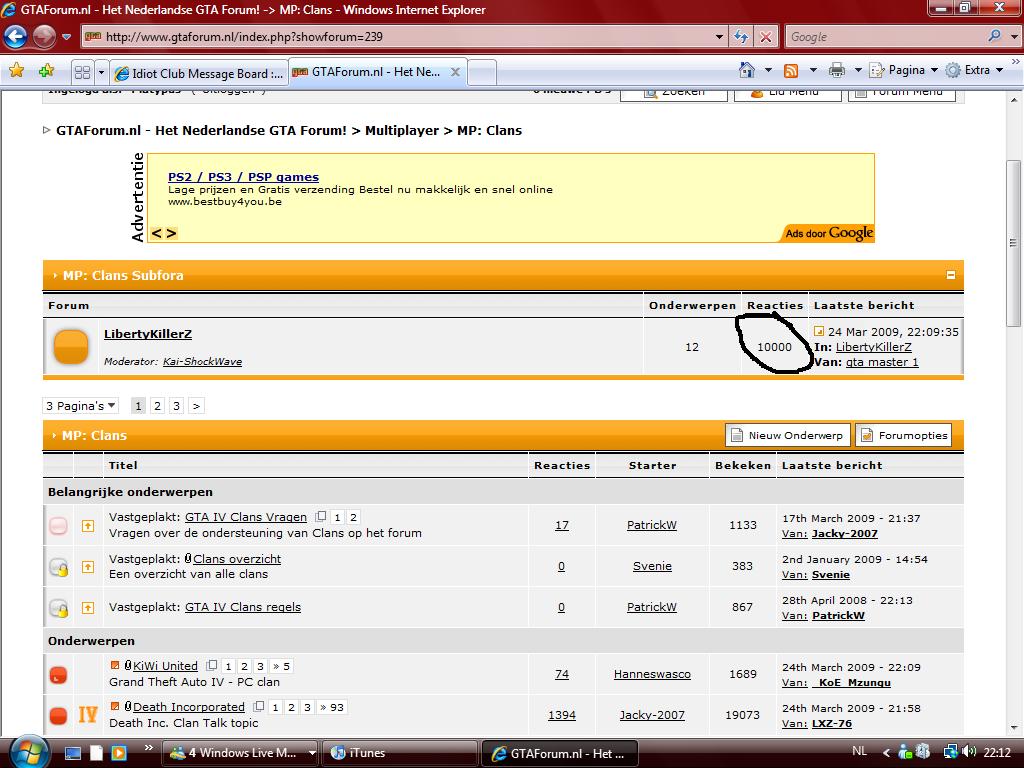Go to page 2 of the topic list
Image resolution: width=1024 pixels, height=768 pixels.
point(157,406)
